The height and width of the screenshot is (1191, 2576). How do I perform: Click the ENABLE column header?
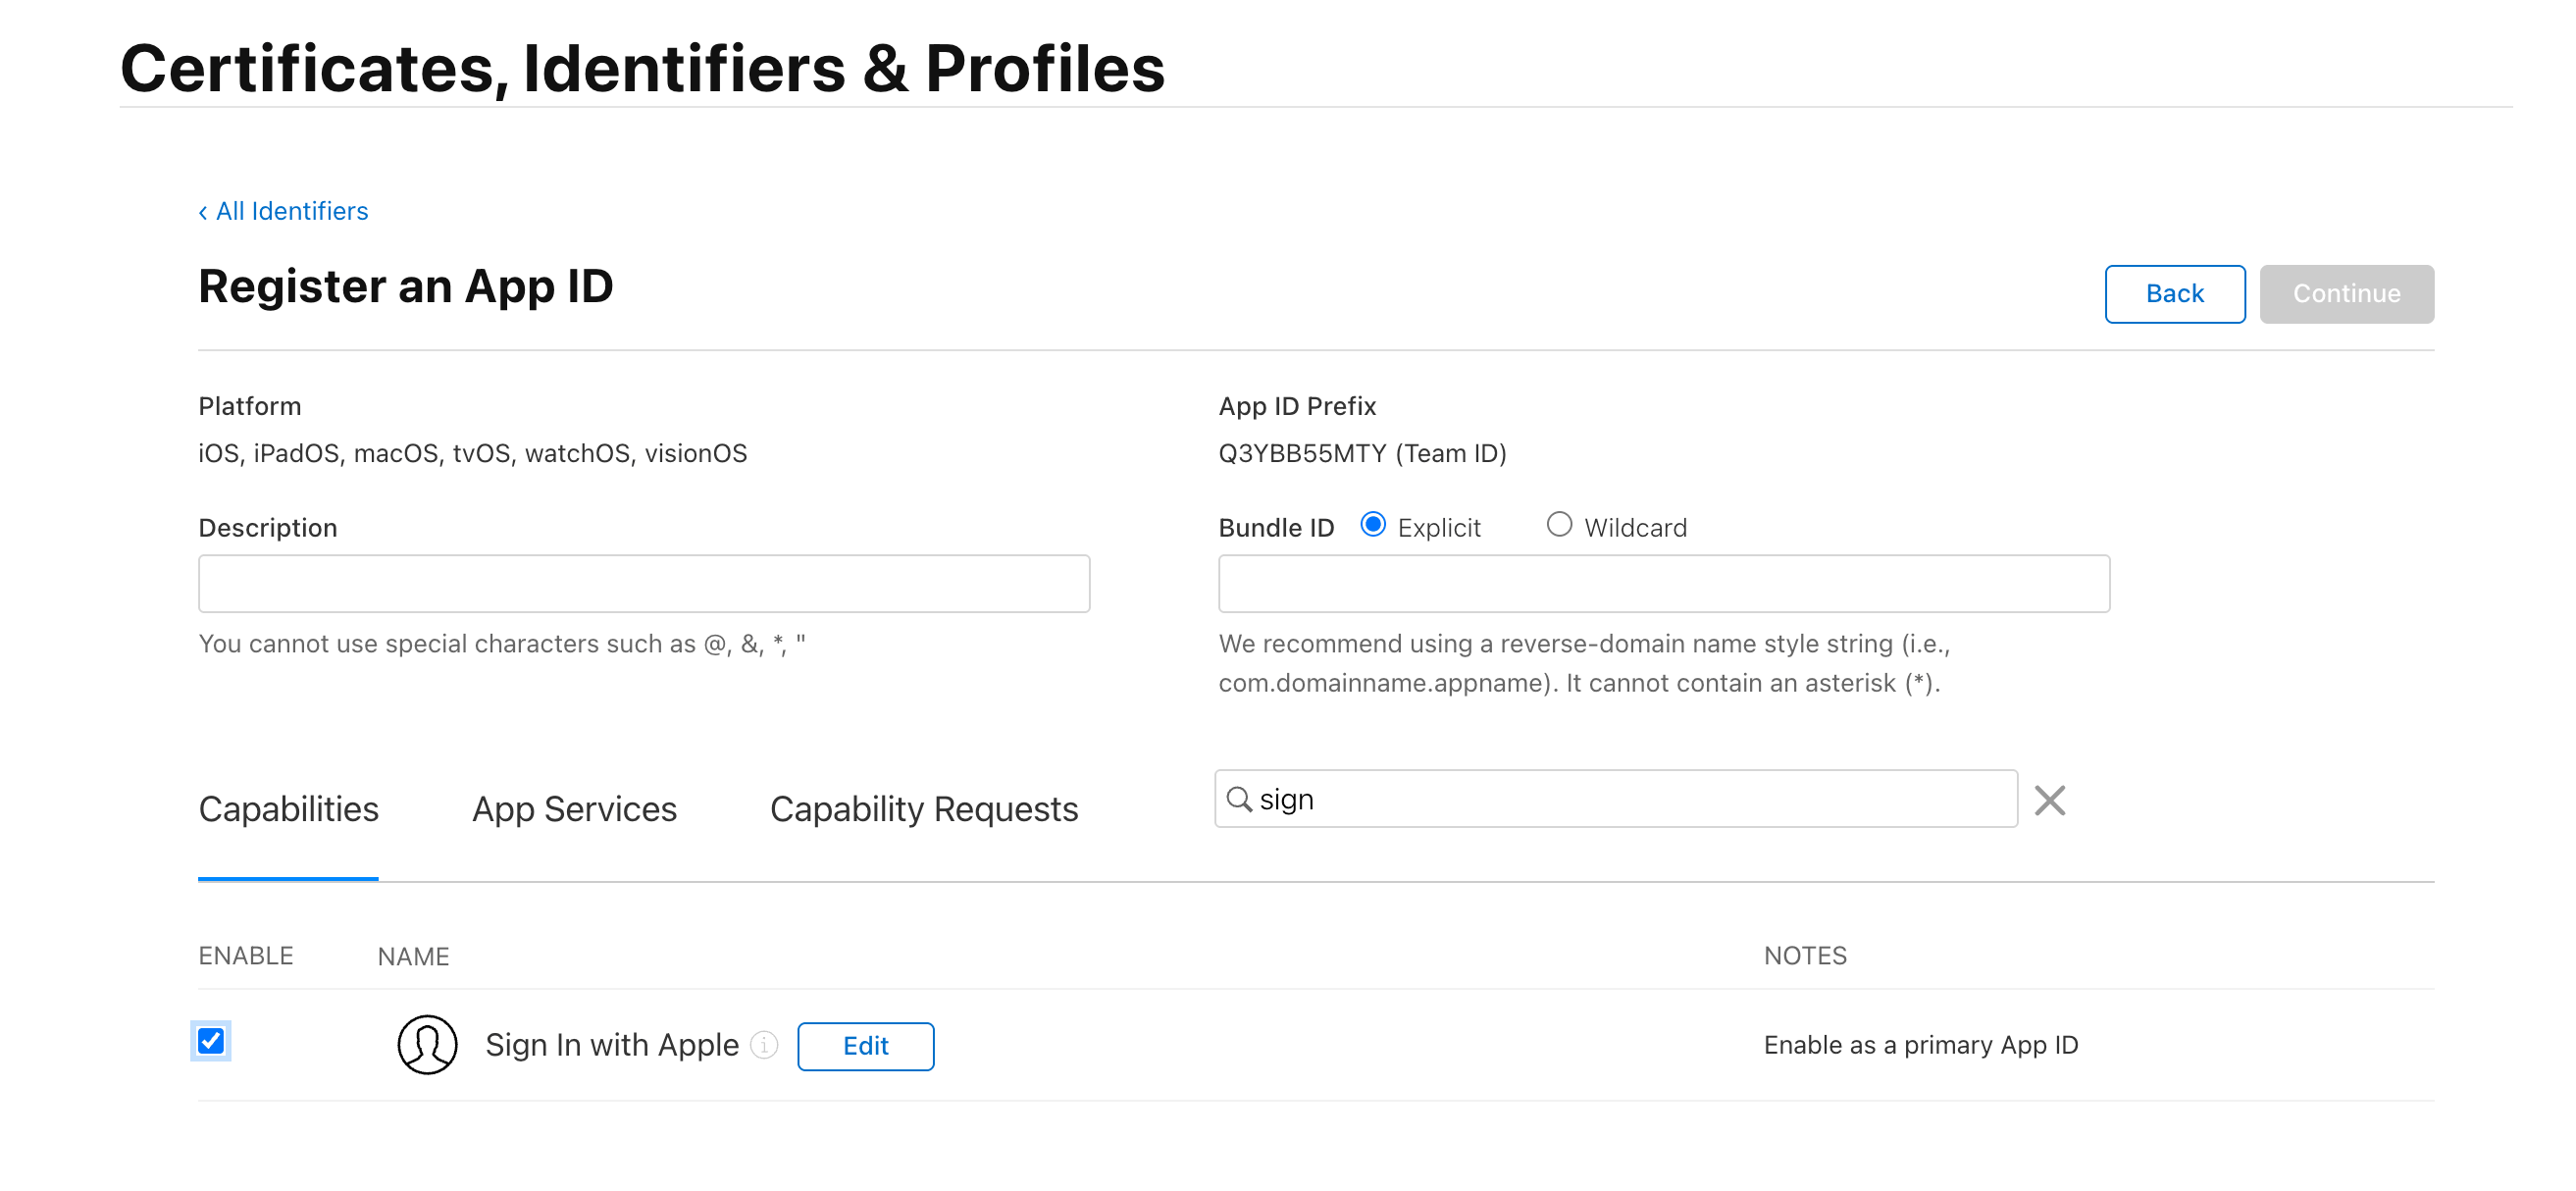pos(246,956)
